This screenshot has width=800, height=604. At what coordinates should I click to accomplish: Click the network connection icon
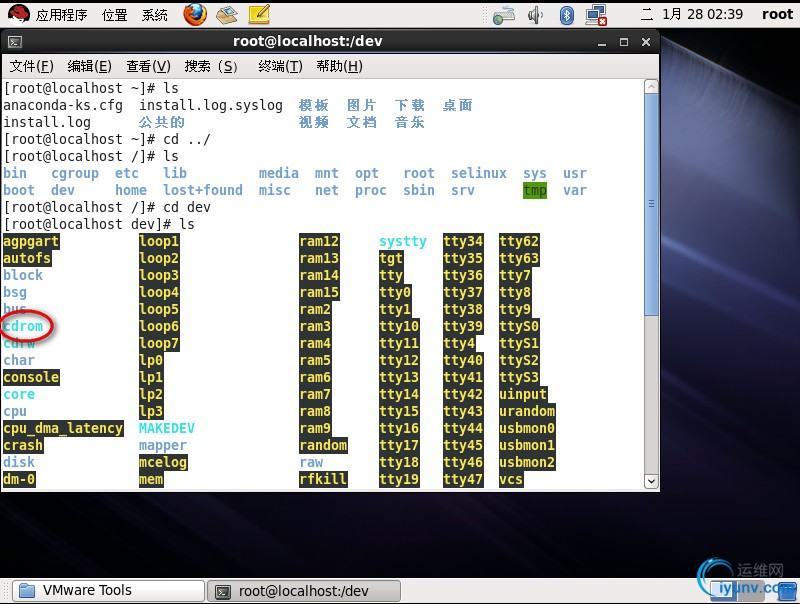pyautogui.click(x=597, y=14)
